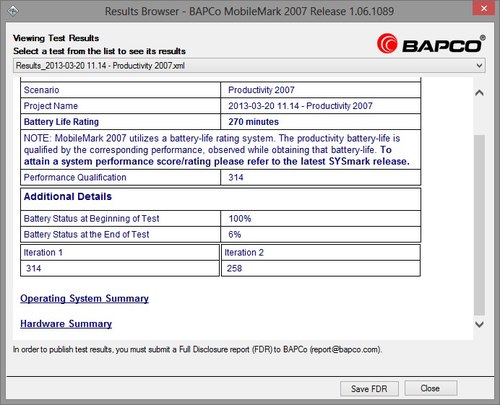Viewport: 500px width, 405px height.
Task: Click the 'Viewing Test Results' heading
Action: coord(56,38)
